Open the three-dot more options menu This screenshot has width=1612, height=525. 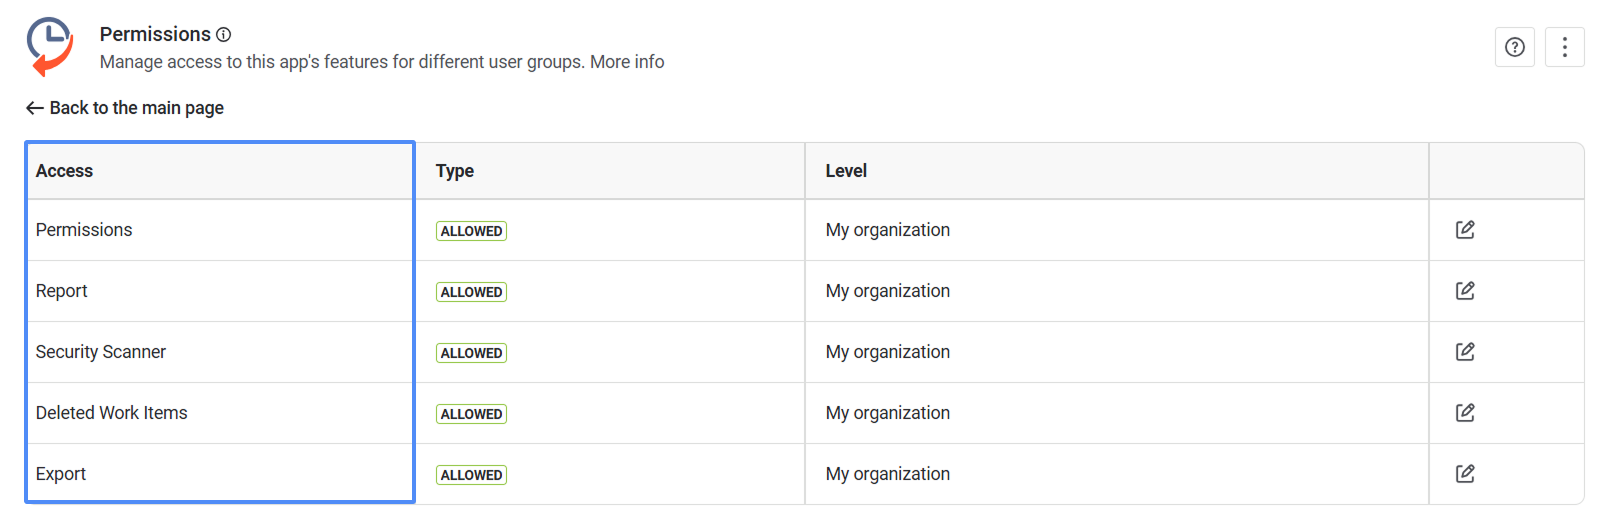pyautogui.click(x=1564, y=47)
